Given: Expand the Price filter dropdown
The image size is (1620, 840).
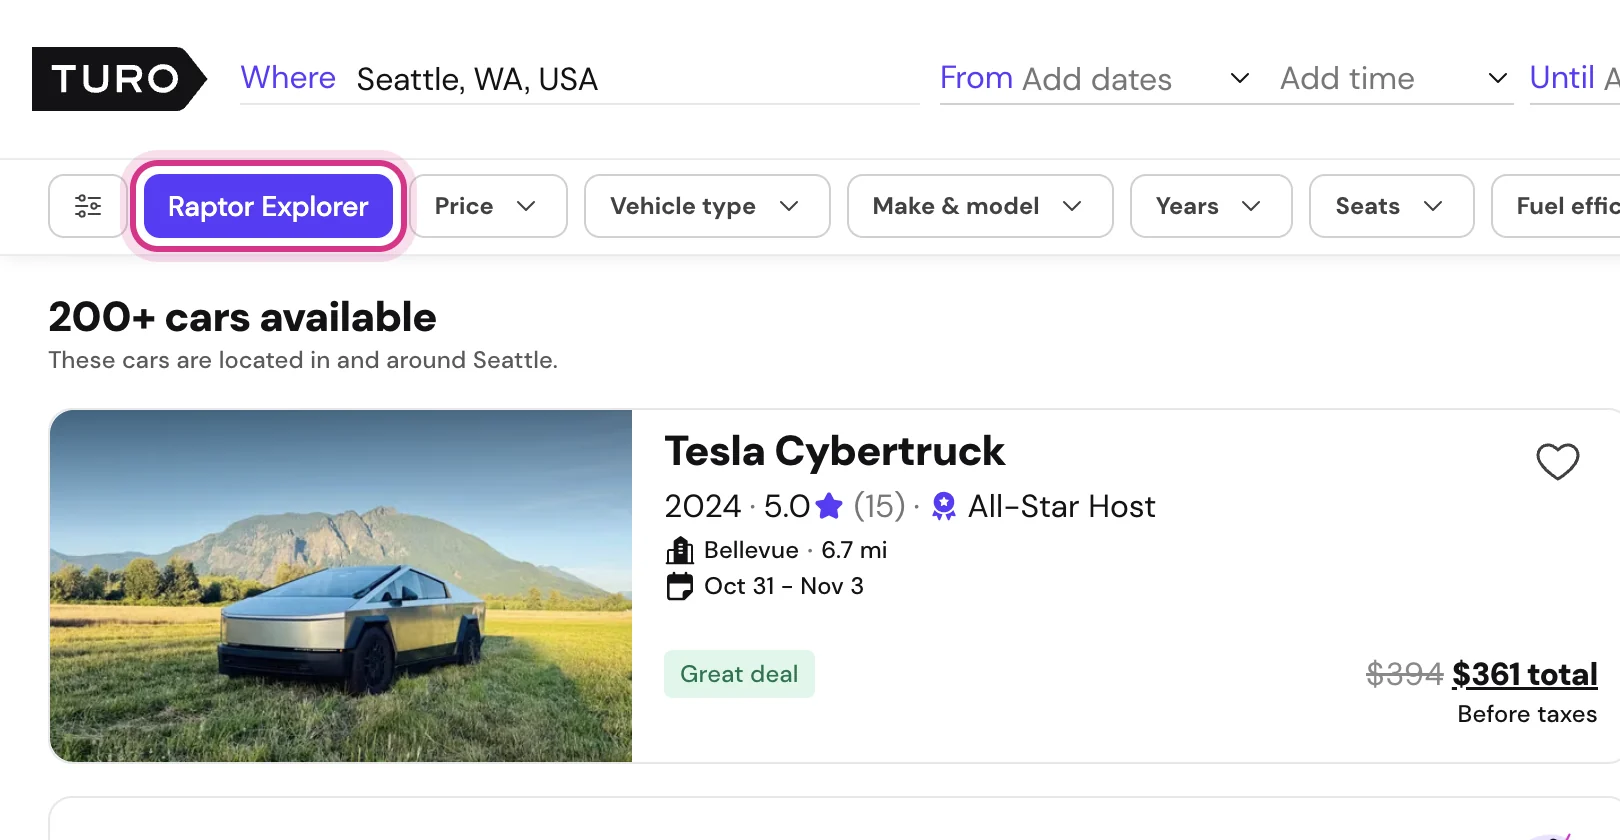Looking at the screenshot, I should (x=488, y=206).
